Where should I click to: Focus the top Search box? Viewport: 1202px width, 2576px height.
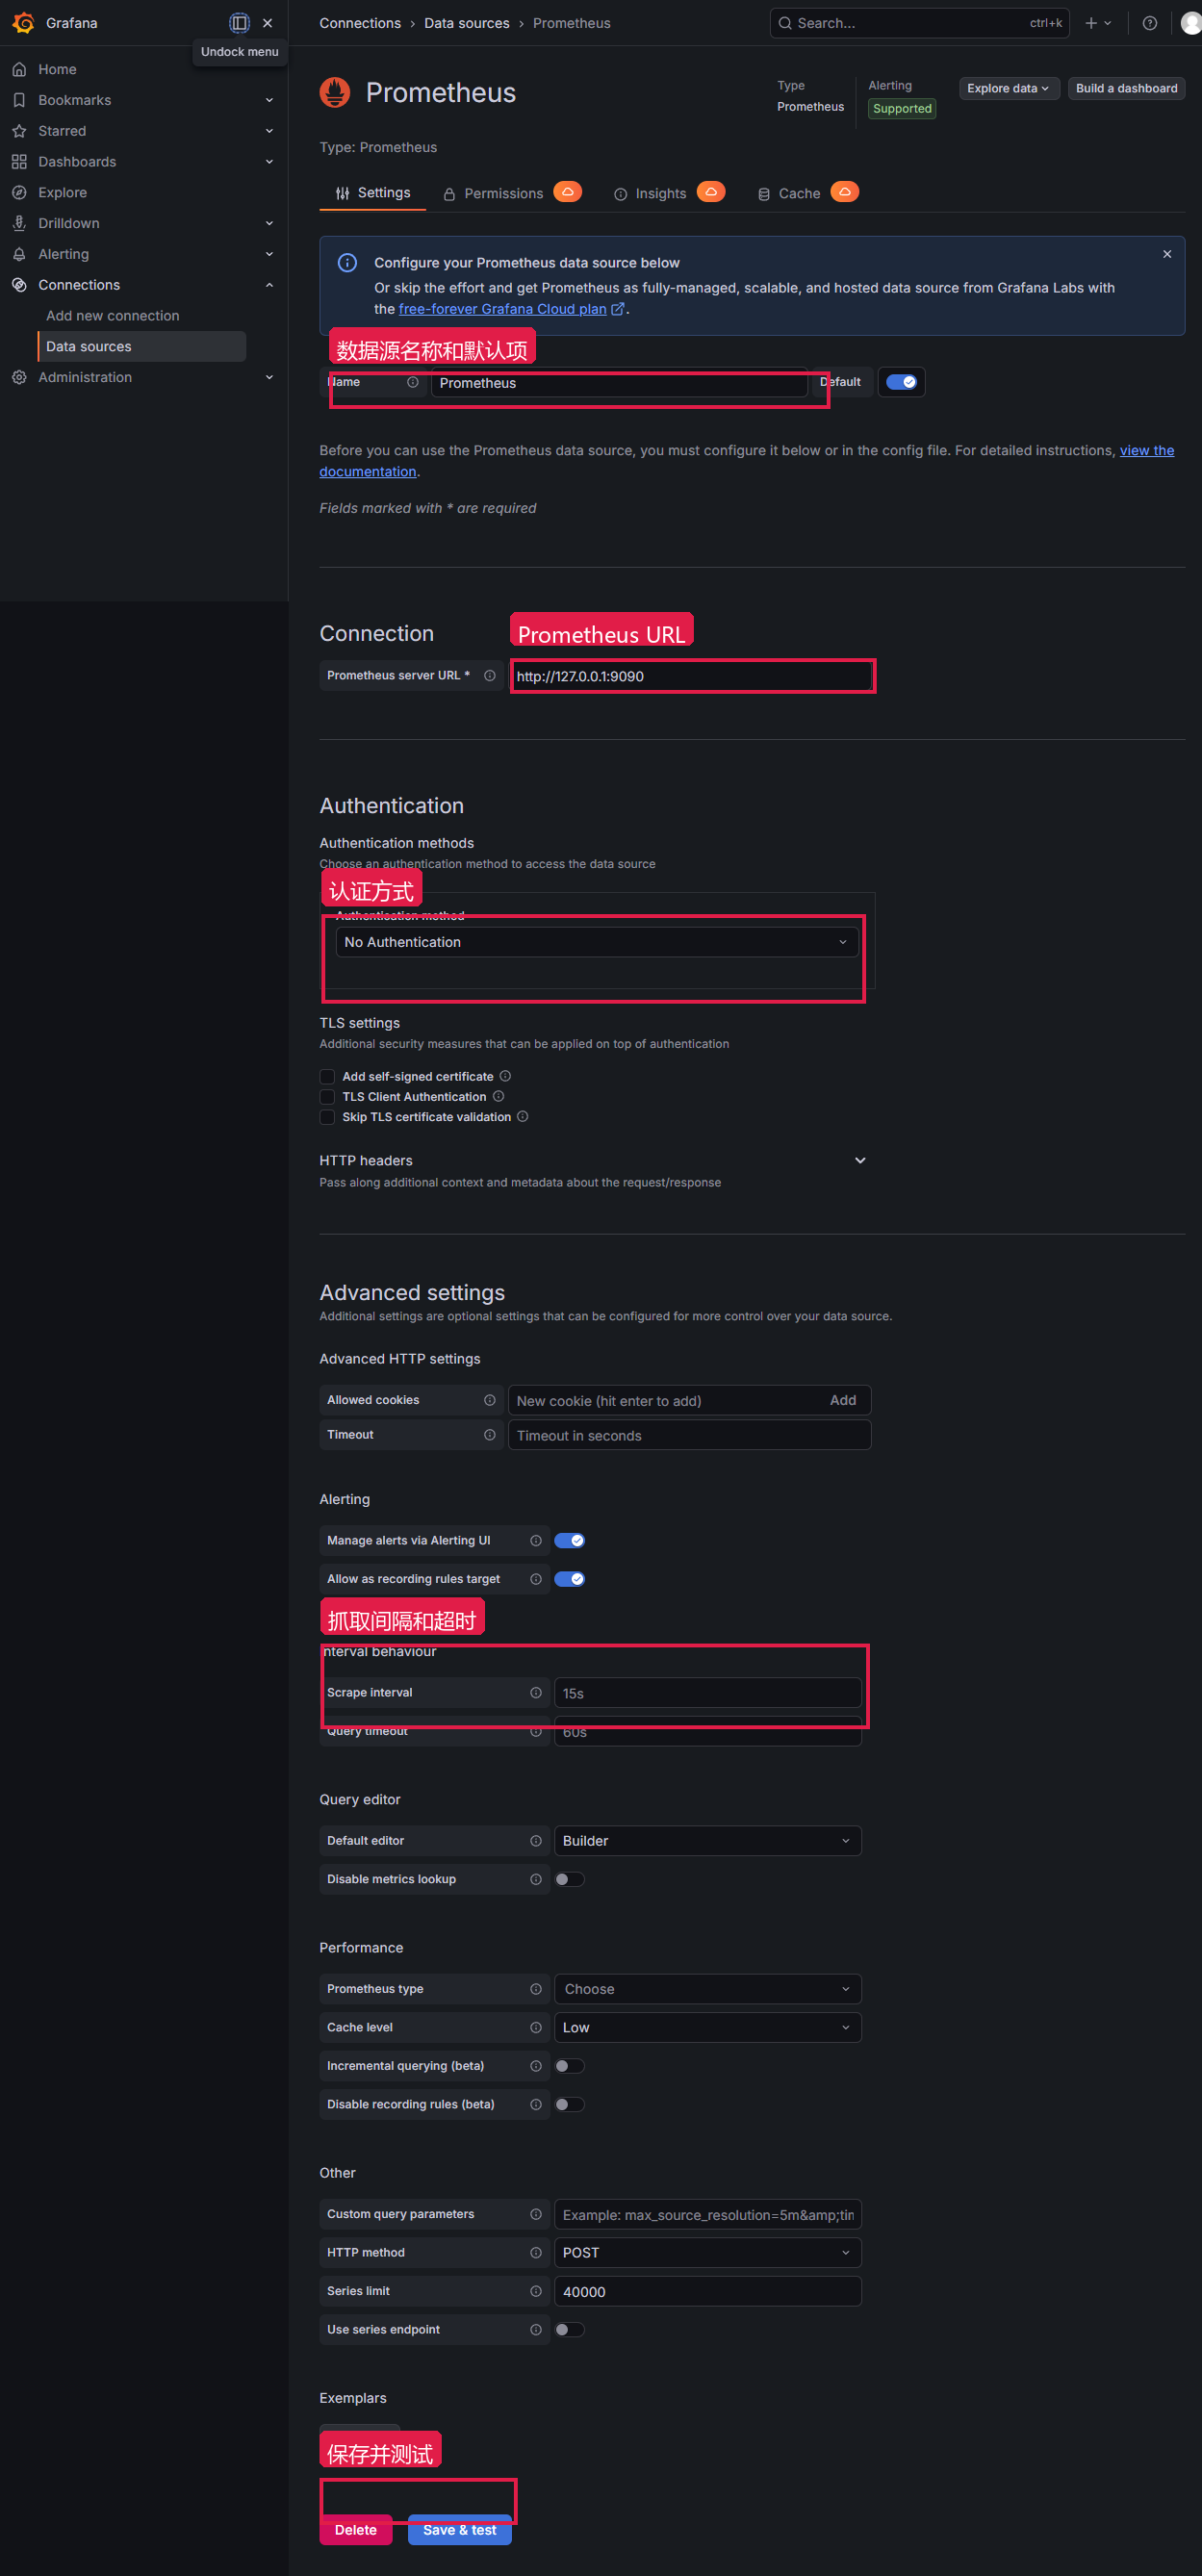919,23
